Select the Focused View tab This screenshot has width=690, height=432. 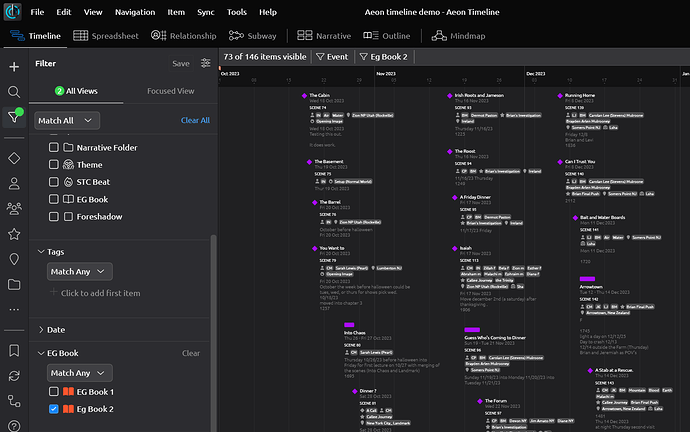click(170, 91)
